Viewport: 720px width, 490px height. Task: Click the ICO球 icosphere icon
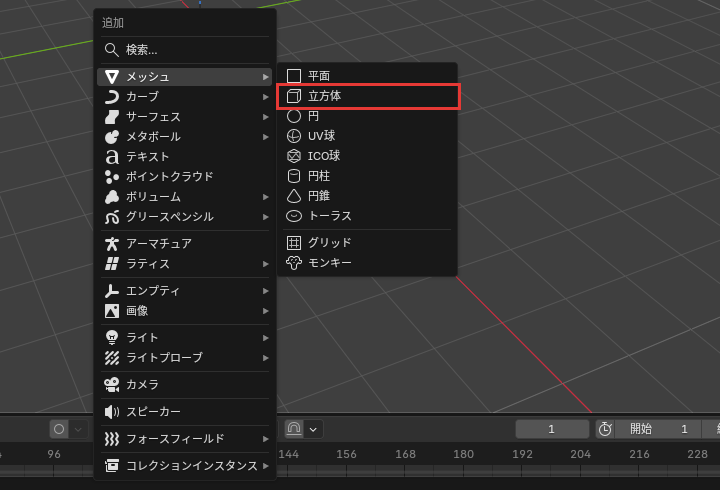(294, 156)
